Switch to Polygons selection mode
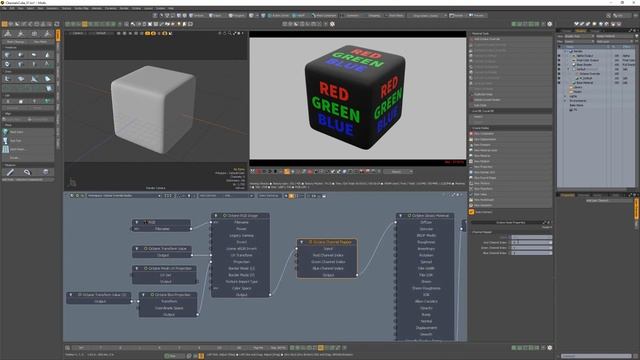This screenshot has width=640, height=360. coord(236,16)
